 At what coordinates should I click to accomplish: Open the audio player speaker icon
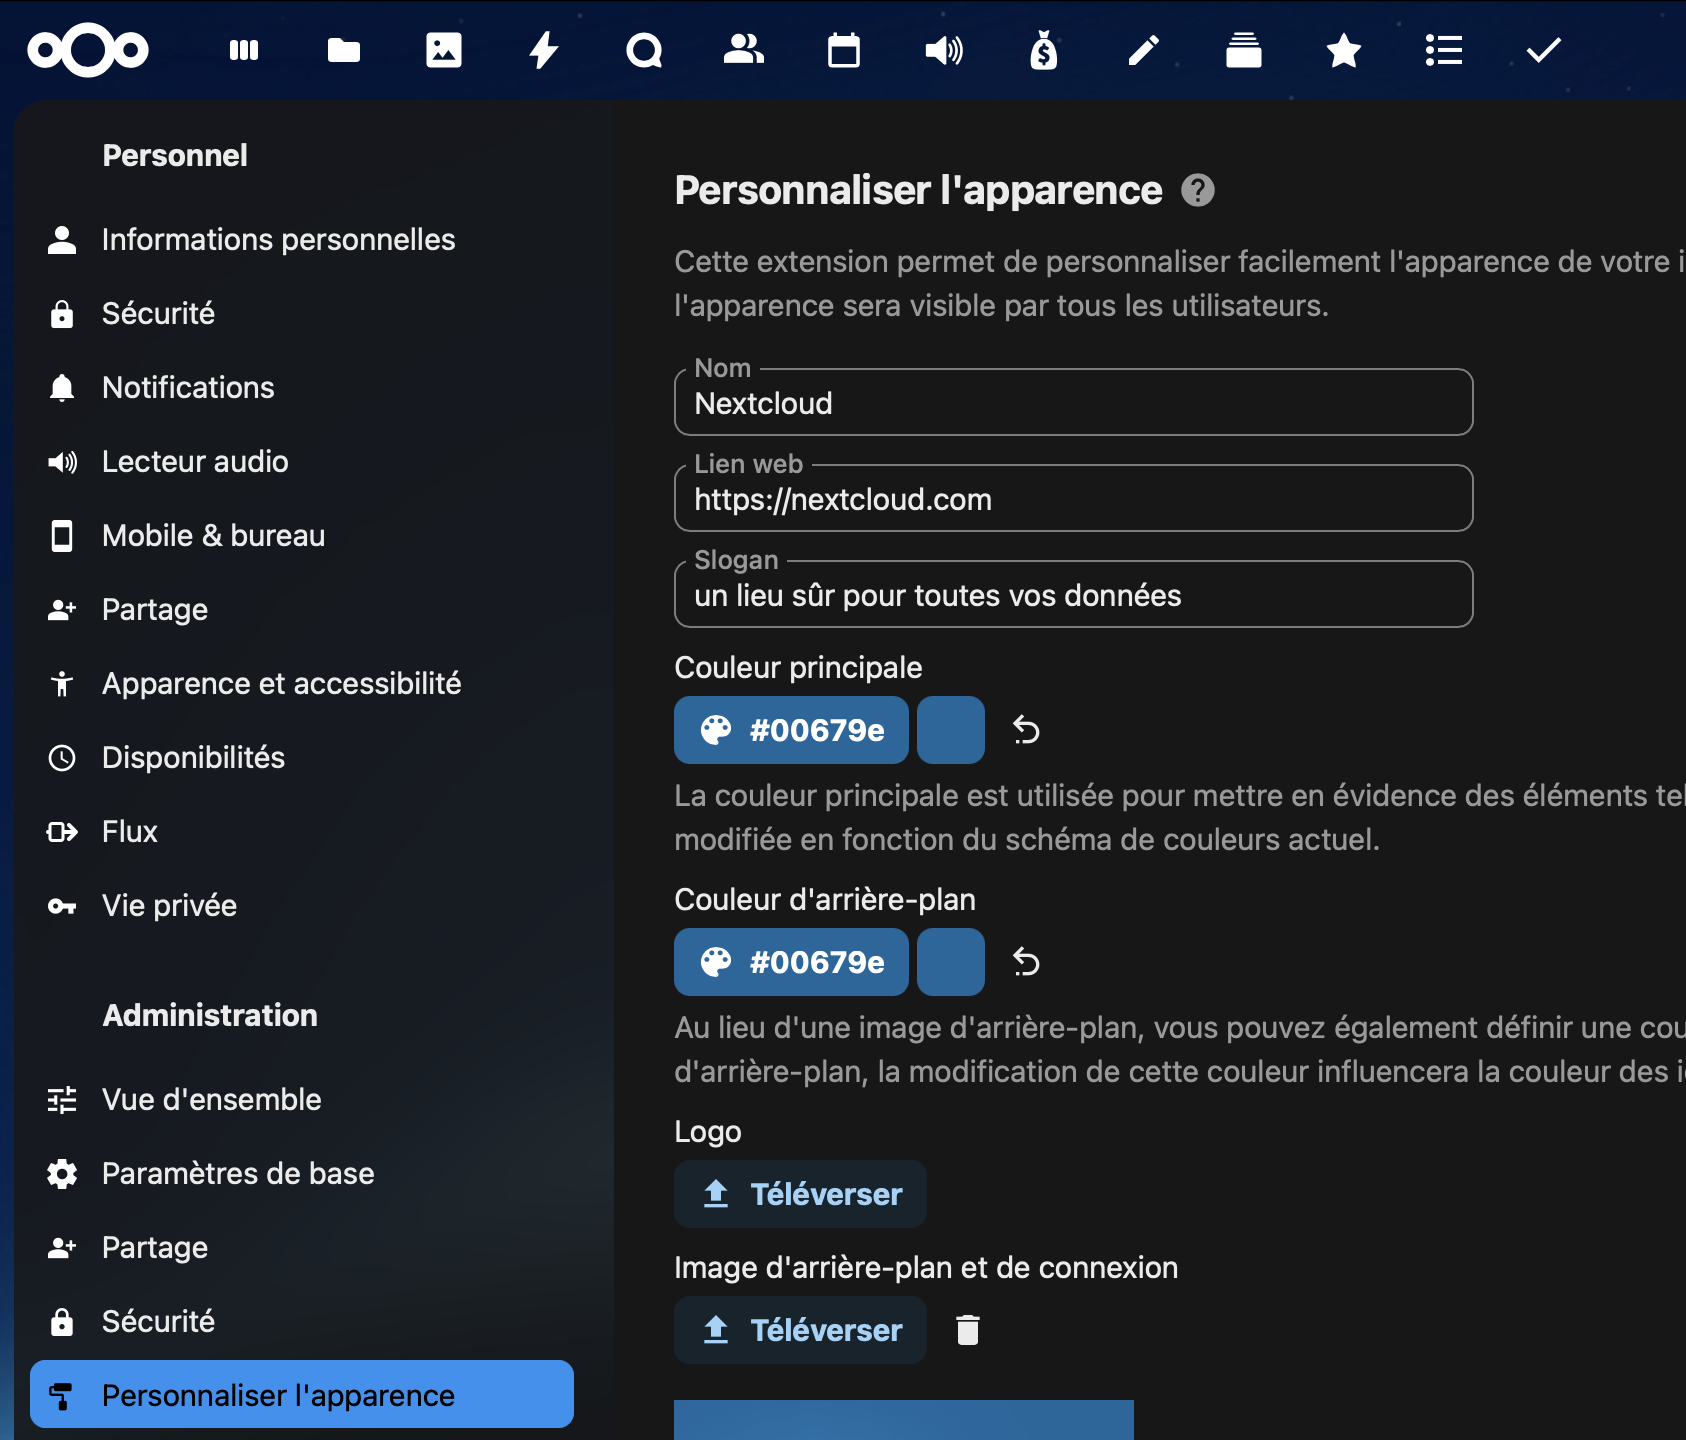coord(943,50)
